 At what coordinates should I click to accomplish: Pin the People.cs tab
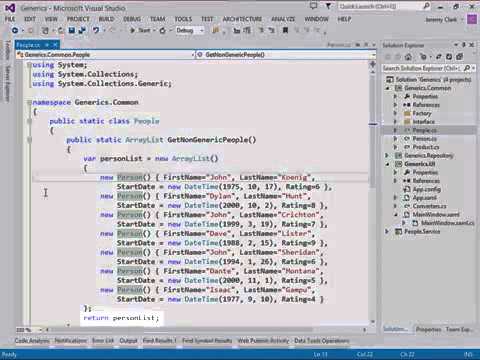click(x=47, y=45)
